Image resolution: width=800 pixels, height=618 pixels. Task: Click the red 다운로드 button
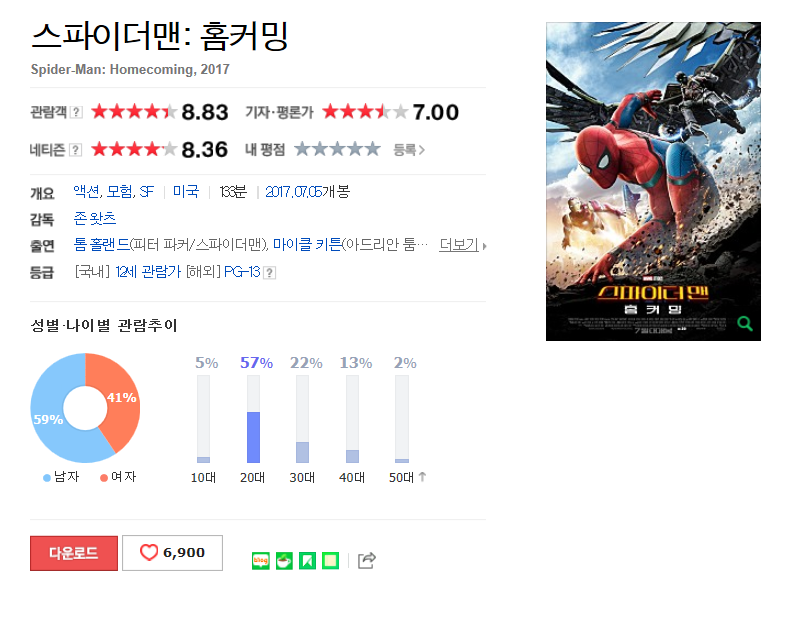point(74,553)
